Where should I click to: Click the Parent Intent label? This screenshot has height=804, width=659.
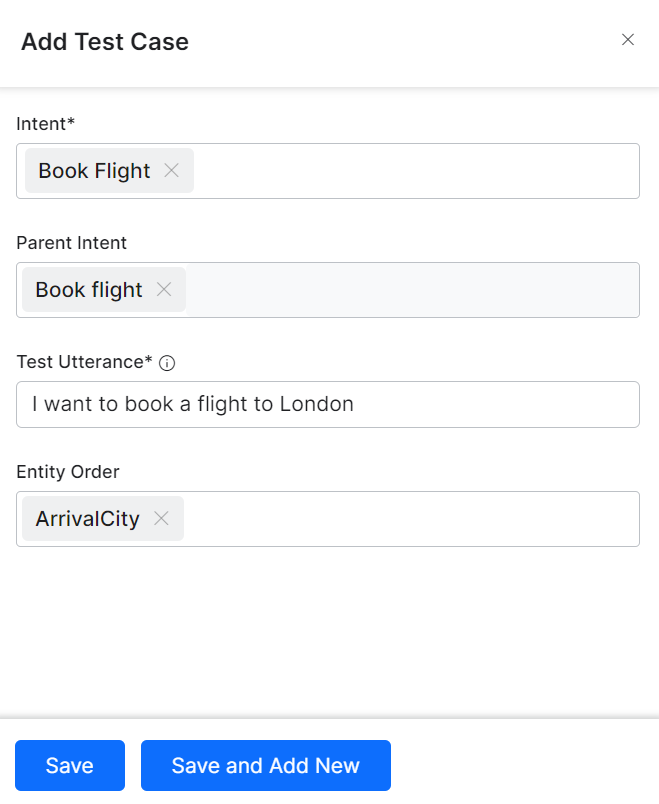pyautogui.click(x=71, y=243)
